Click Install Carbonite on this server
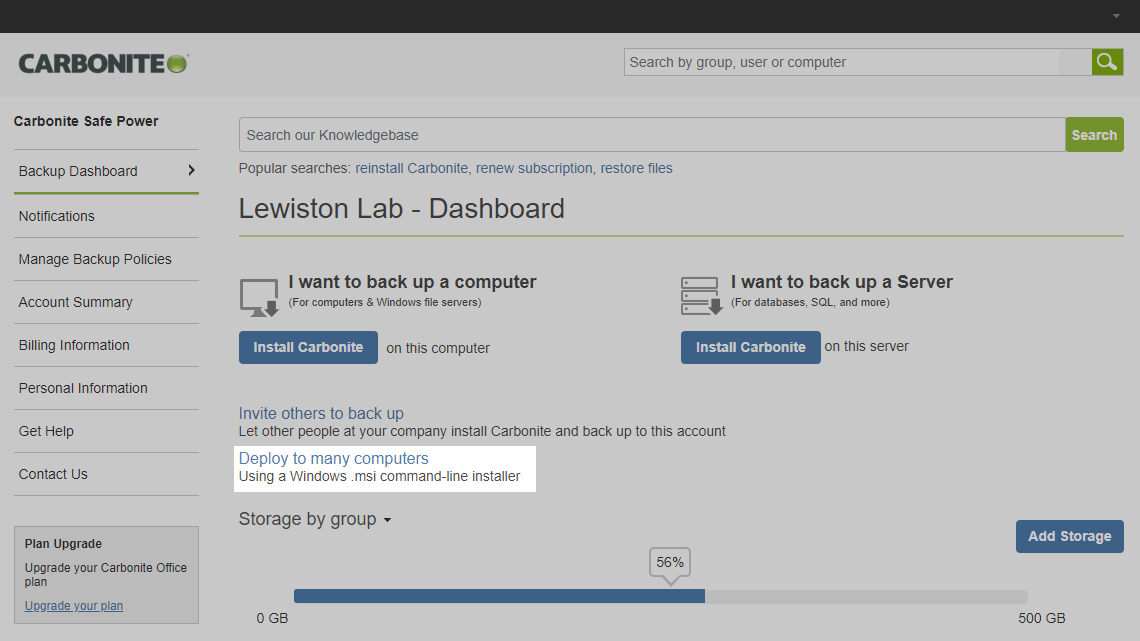Screen dimensions: 1140x641 tap(750, 347)
